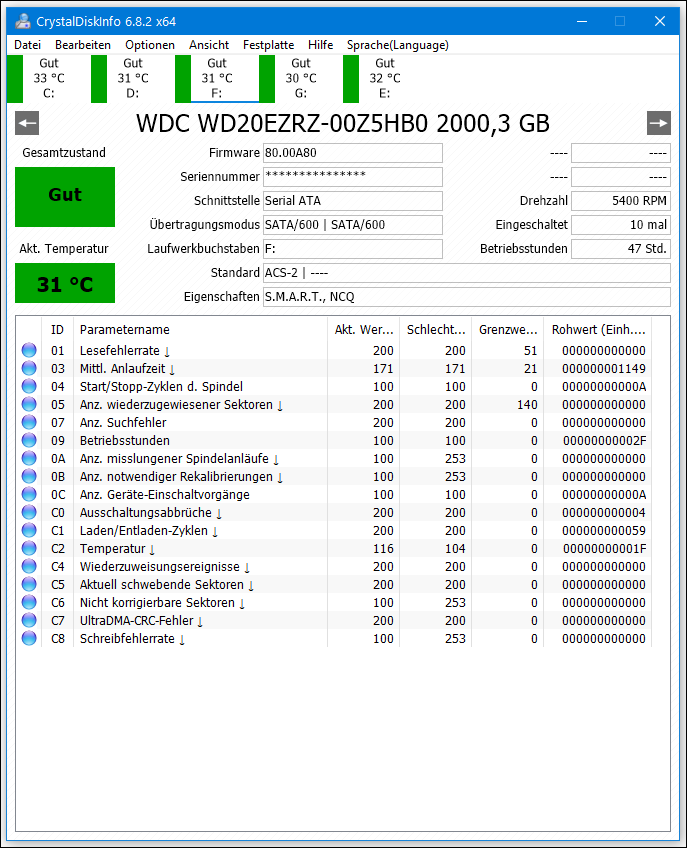Click status orb for Laden/Entladen-Zyklen row
Screen dimensions: 687x848
click(x=29, y=531)
